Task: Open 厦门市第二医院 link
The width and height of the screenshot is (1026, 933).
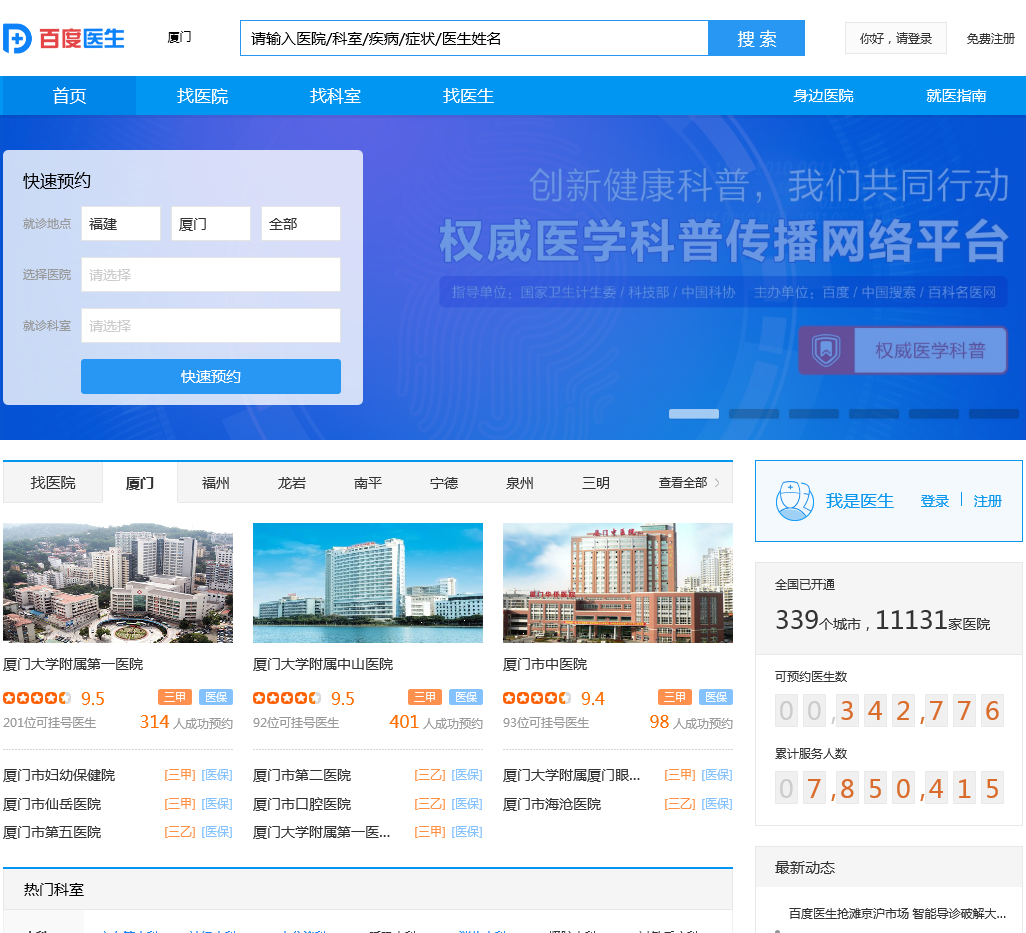Action: pyautogui.click(x=302, y=775)
